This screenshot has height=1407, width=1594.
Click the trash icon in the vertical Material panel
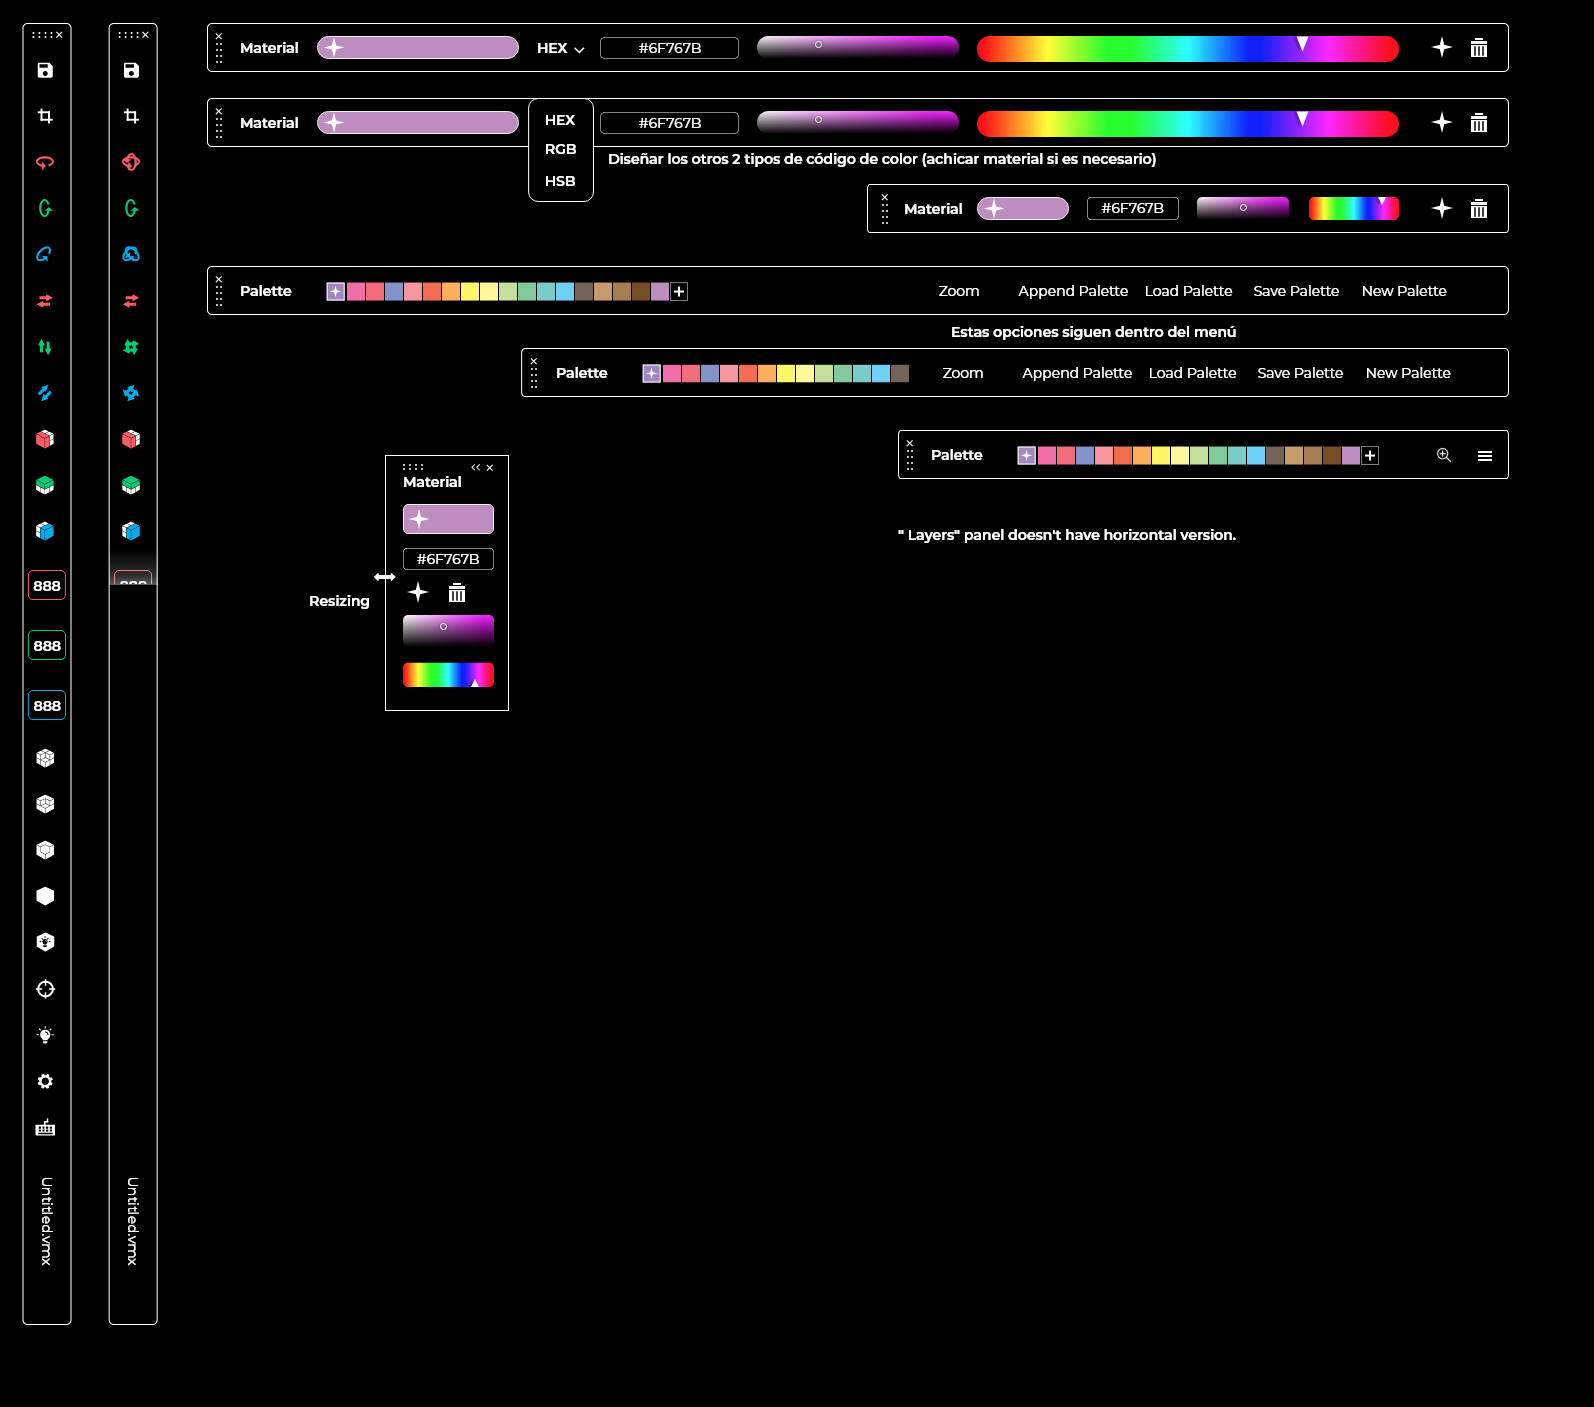457,593
